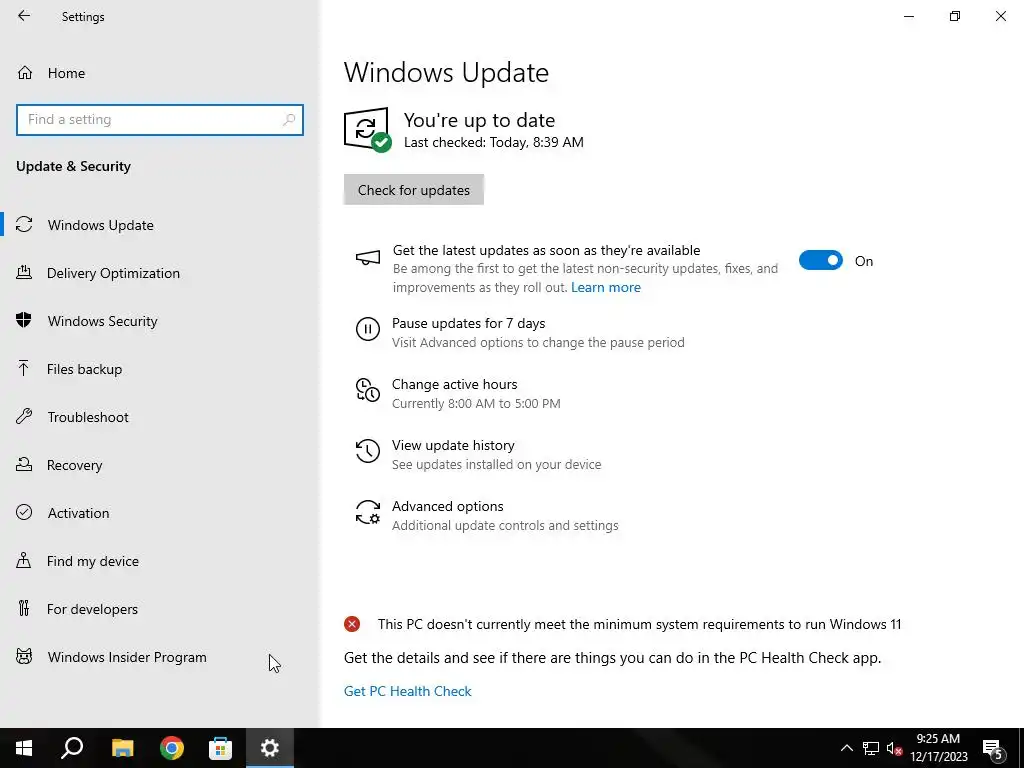This screenshot has height=768, width=1024.
Task: Click the Windows Insider cat icon
Action: pyautogui.click(x=24, y=656)
